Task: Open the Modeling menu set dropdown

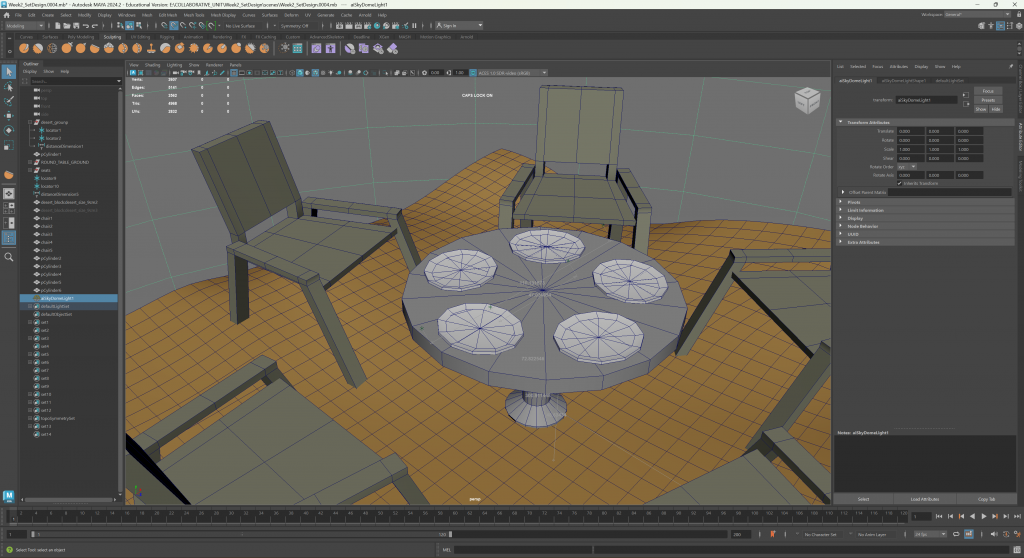Action: tap(26, 26)
